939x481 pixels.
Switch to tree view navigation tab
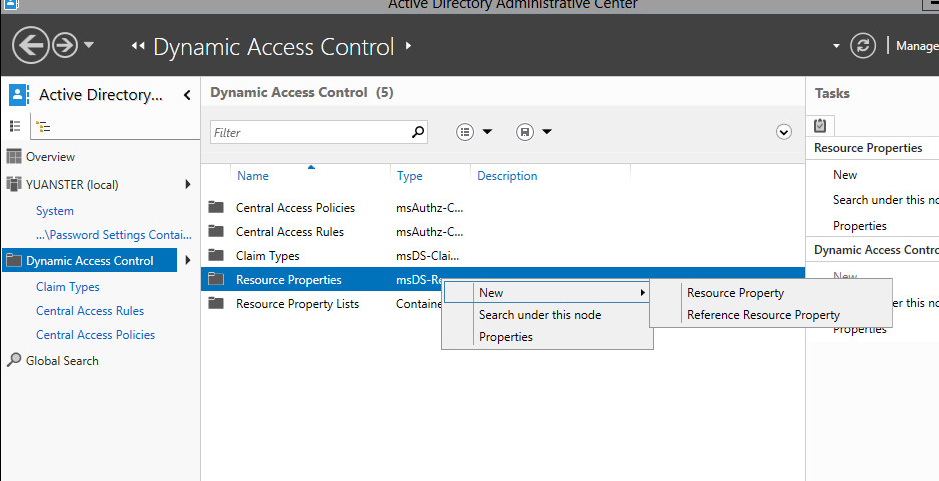tap(43, 126)
